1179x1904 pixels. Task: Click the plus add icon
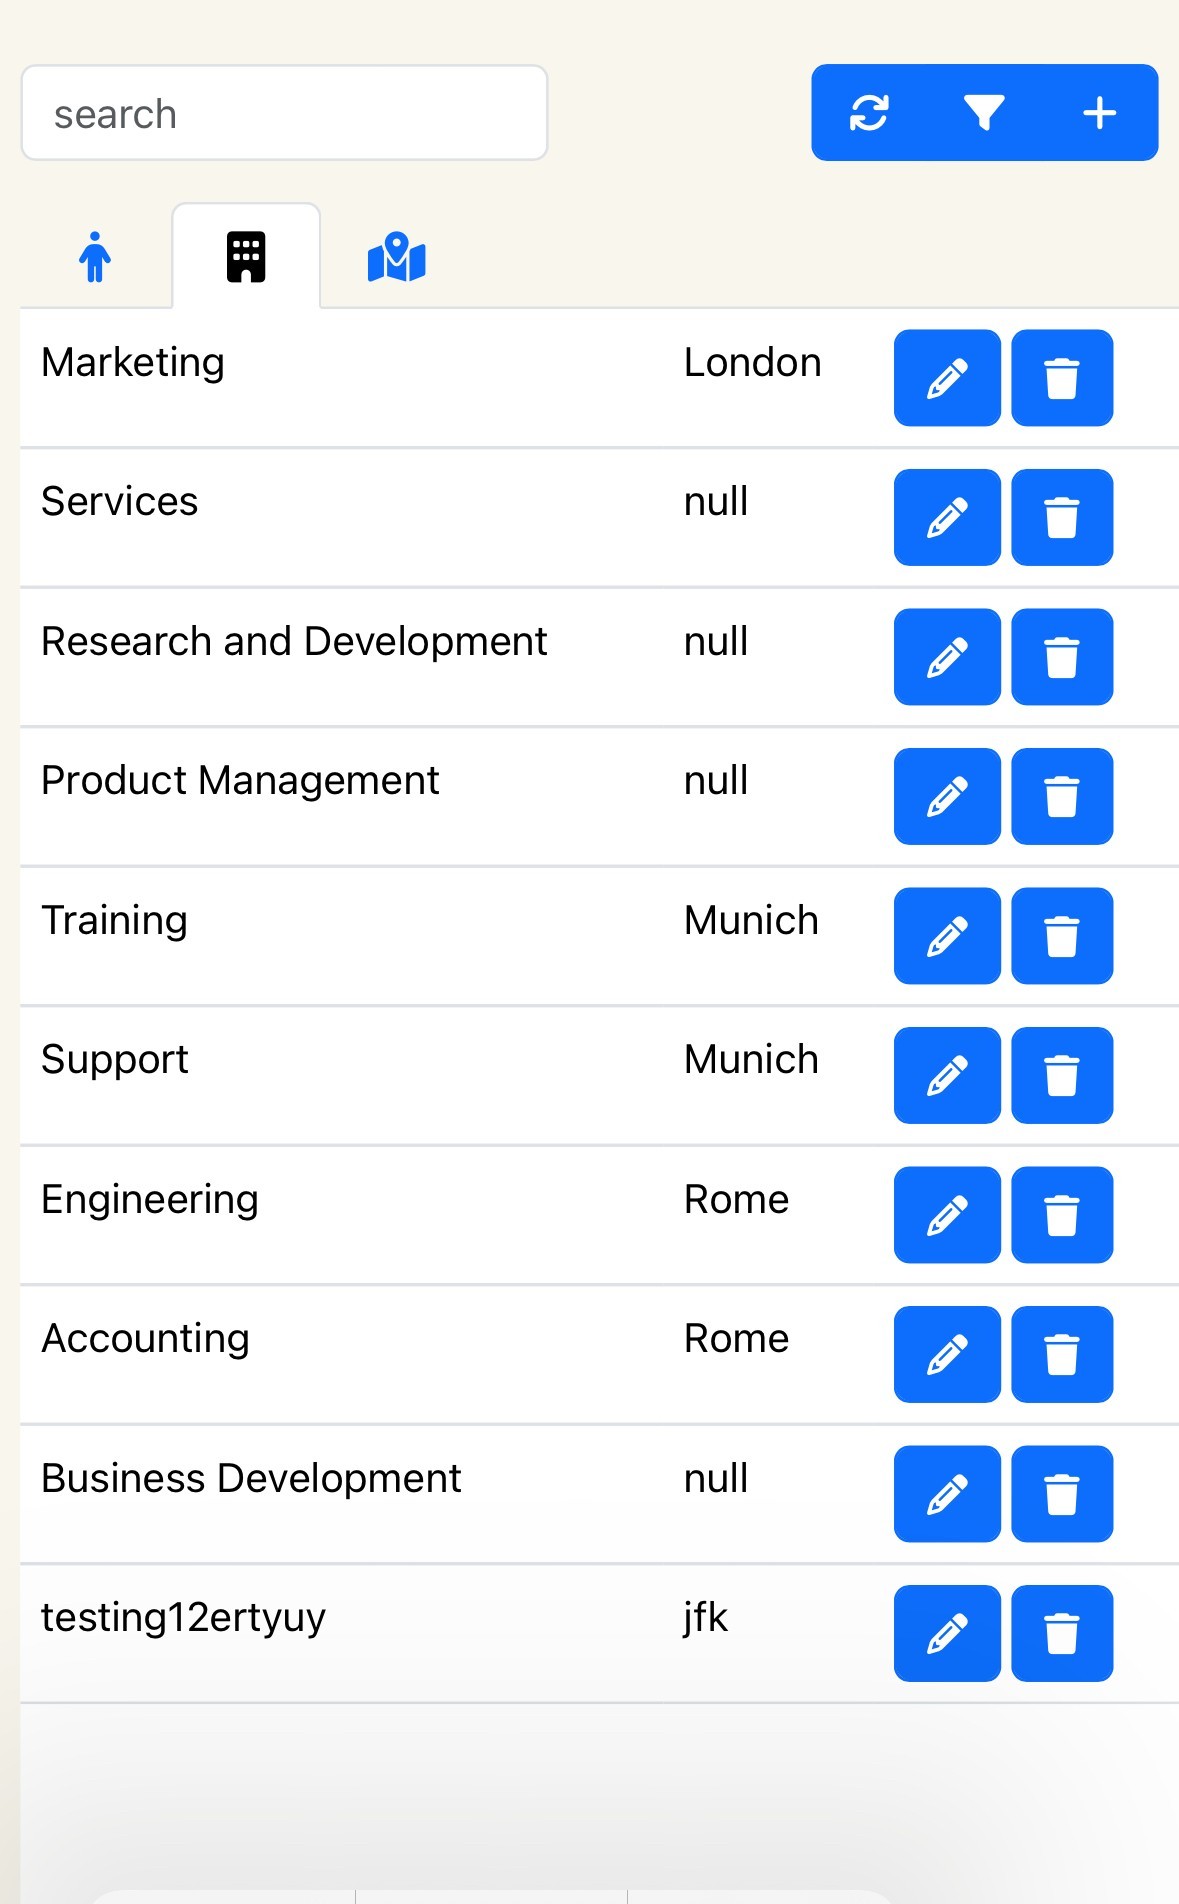[1099, 113]
